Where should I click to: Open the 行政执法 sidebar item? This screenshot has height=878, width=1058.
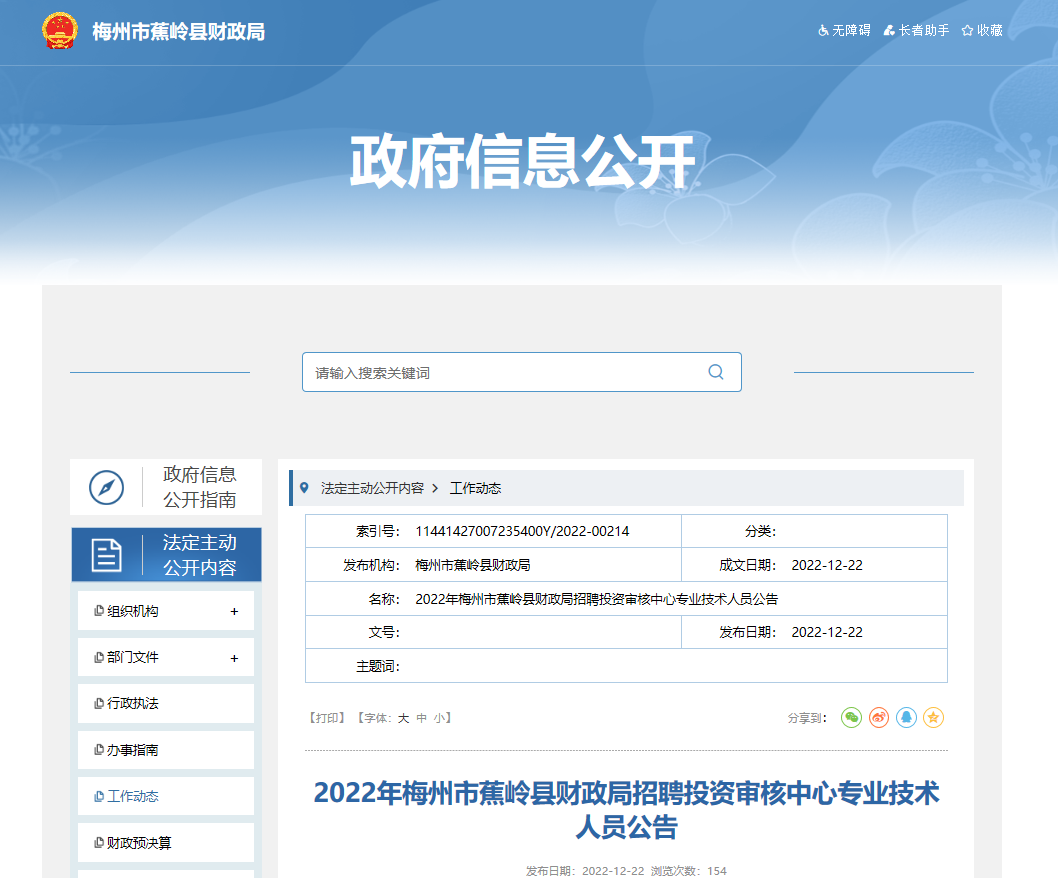click(x=133, y=703)
